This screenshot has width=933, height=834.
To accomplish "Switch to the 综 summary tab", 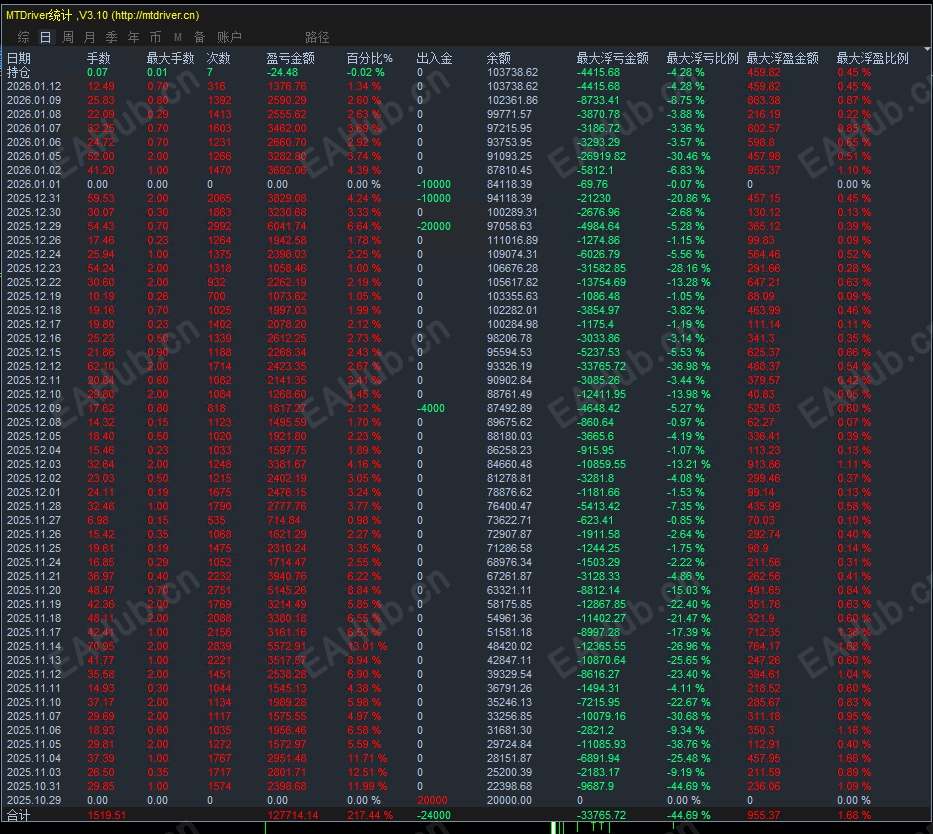I will click(24, 37).
